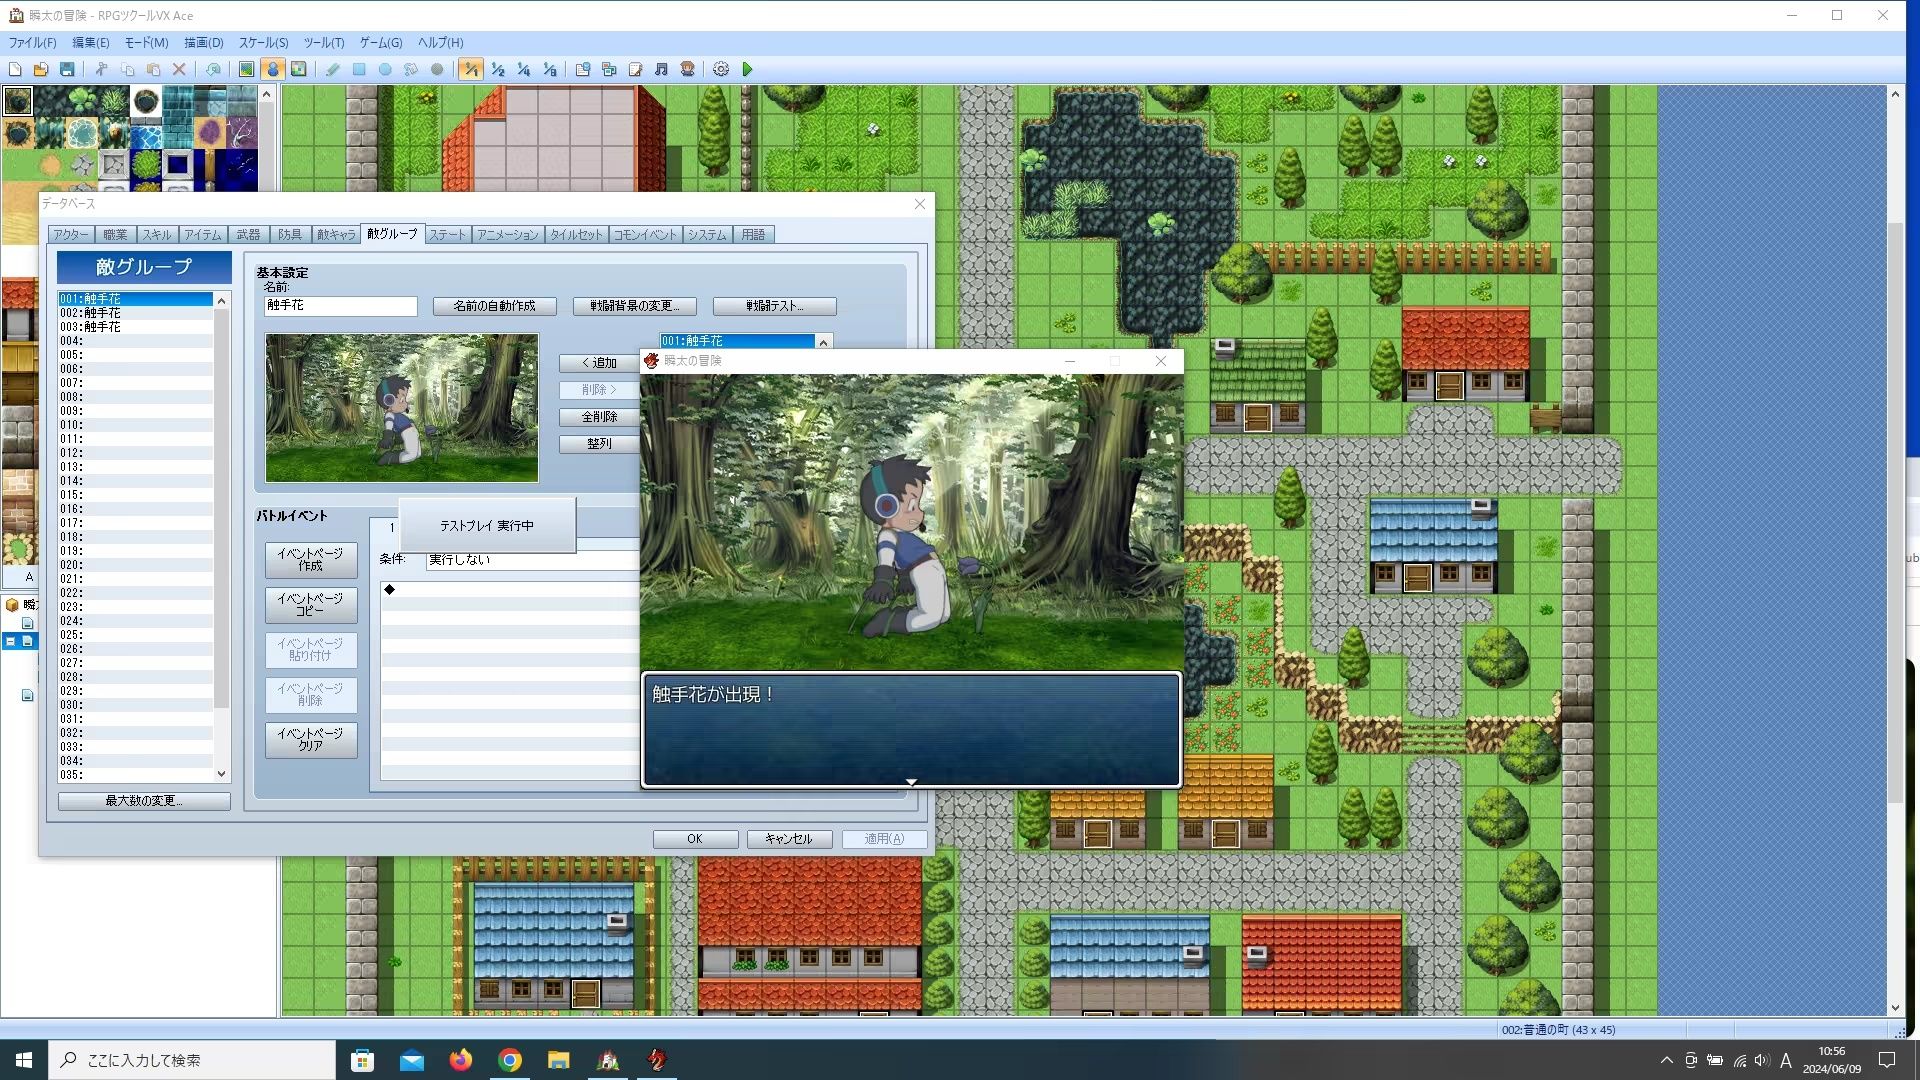Viewport: 1920px width, 1080px height.
Task: Click the イベントページクリア button
Action: [311, 740]
